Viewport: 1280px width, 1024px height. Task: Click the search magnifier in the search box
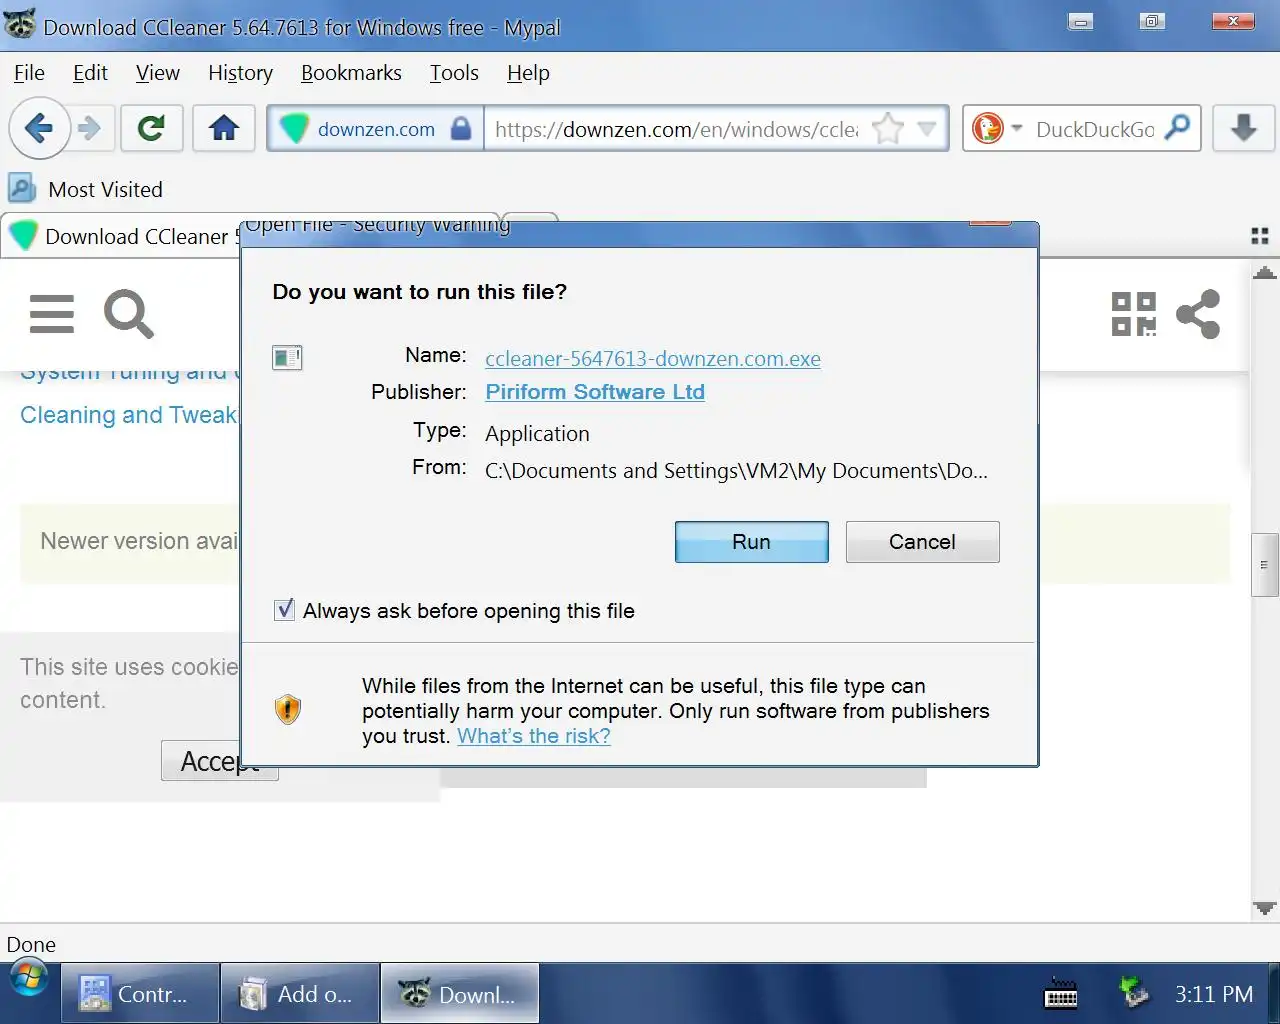click(1179, 128)
